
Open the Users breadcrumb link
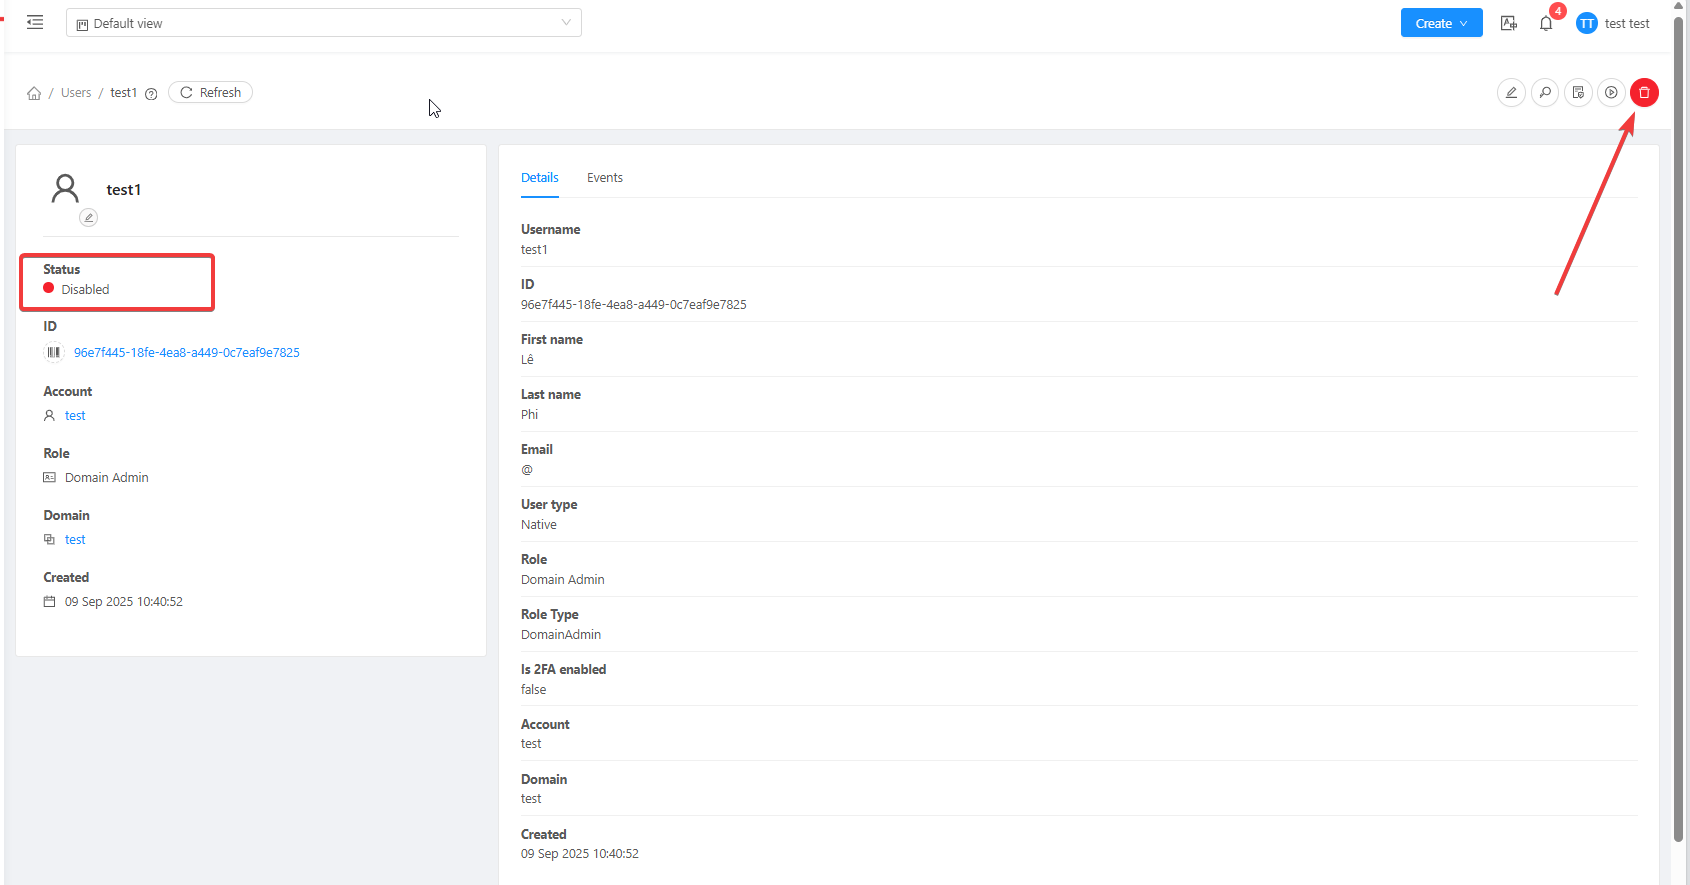click(x=76, y=93)
